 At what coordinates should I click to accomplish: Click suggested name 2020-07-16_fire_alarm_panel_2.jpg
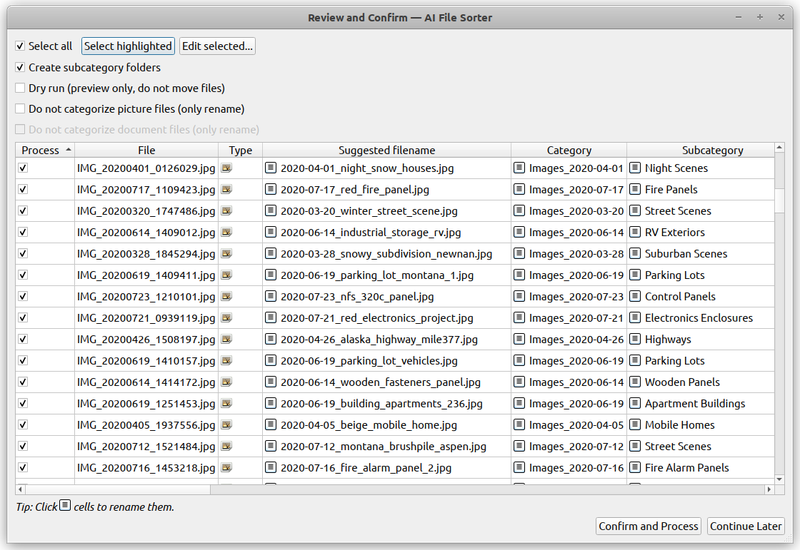[366, 468]
